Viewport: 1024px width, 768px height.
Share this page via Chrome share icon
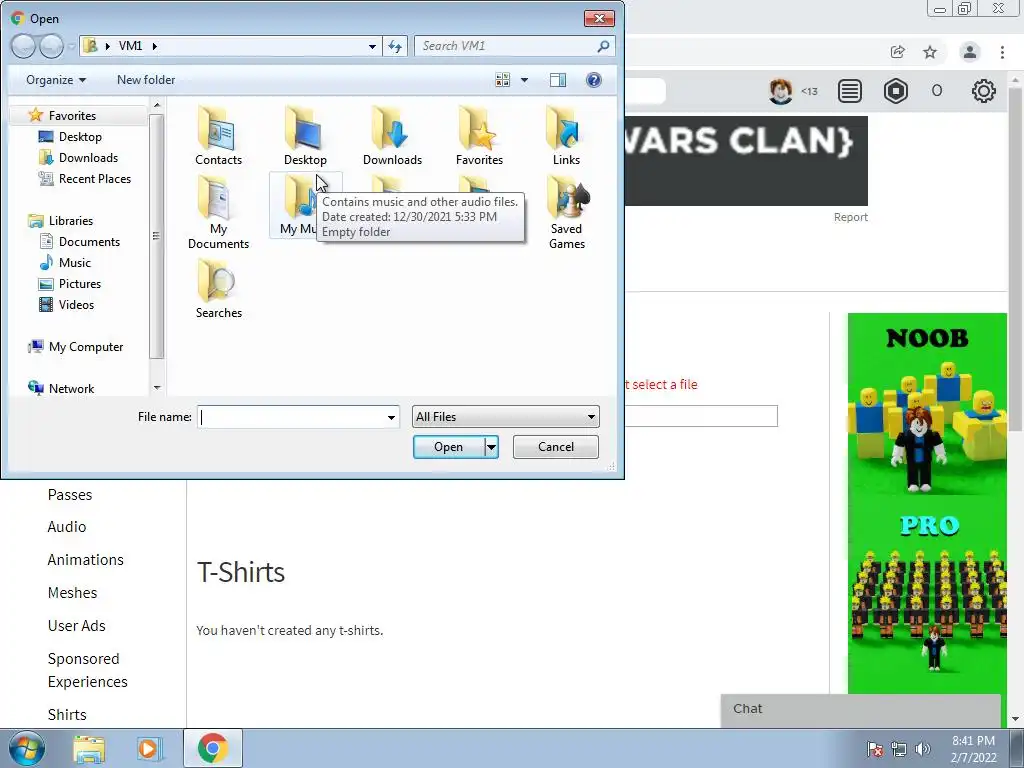click(x=898, y=52)
